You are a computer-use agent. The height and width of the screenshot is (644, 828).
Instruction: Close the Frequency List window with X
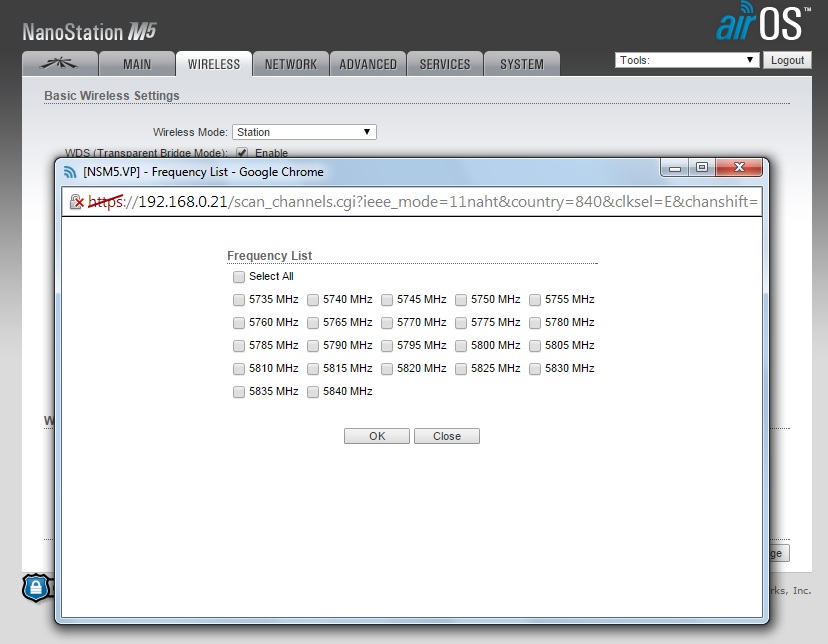pos(739,168)
